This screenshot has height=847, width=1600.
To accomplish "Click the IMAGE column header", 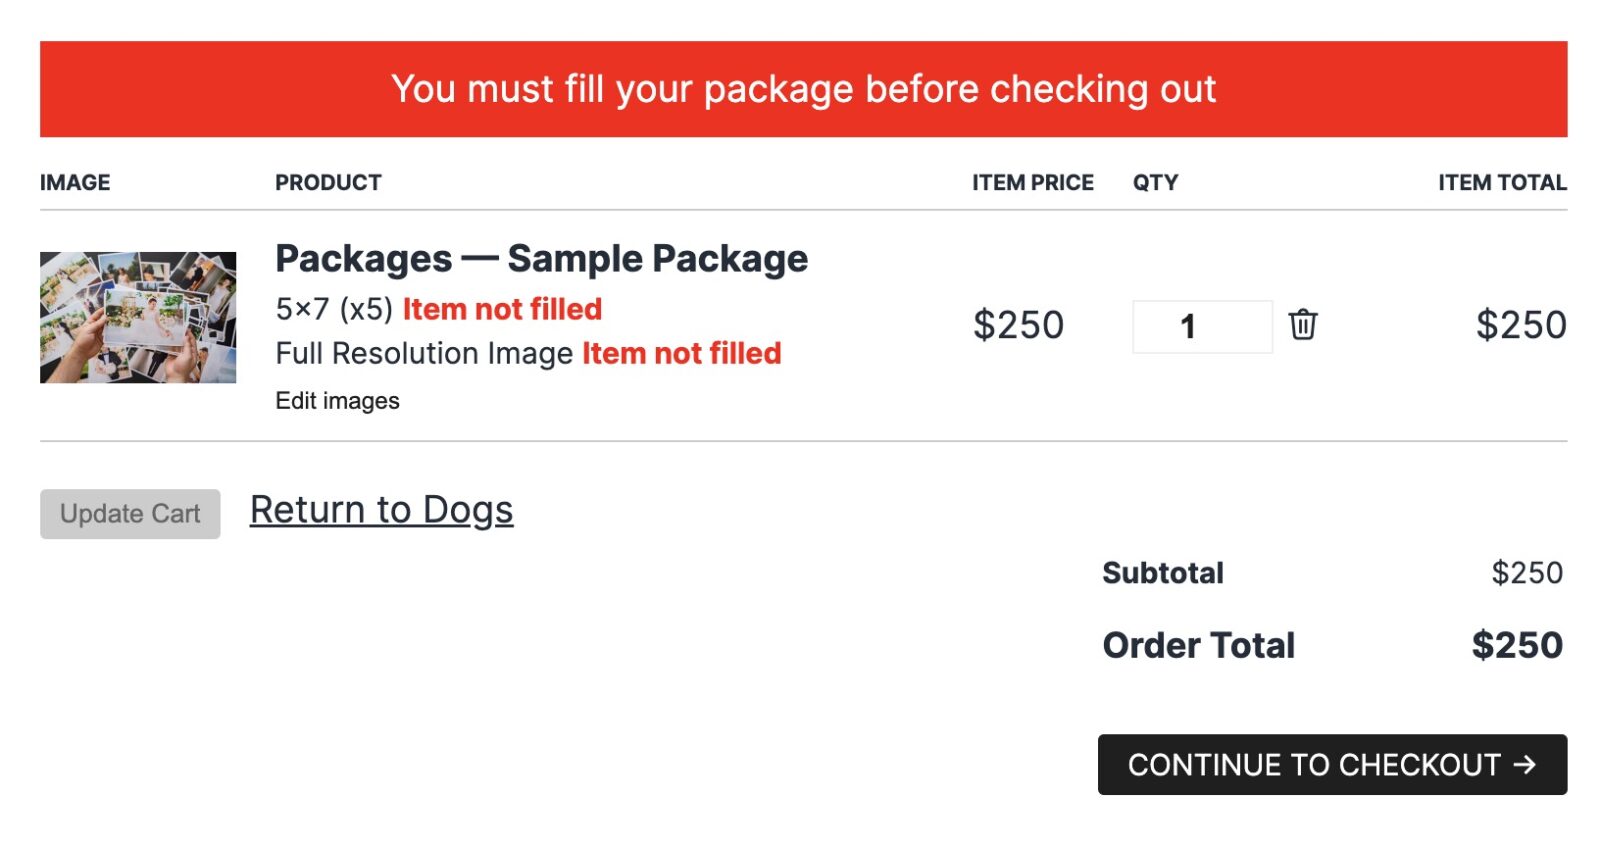I will tap(75, 183).
